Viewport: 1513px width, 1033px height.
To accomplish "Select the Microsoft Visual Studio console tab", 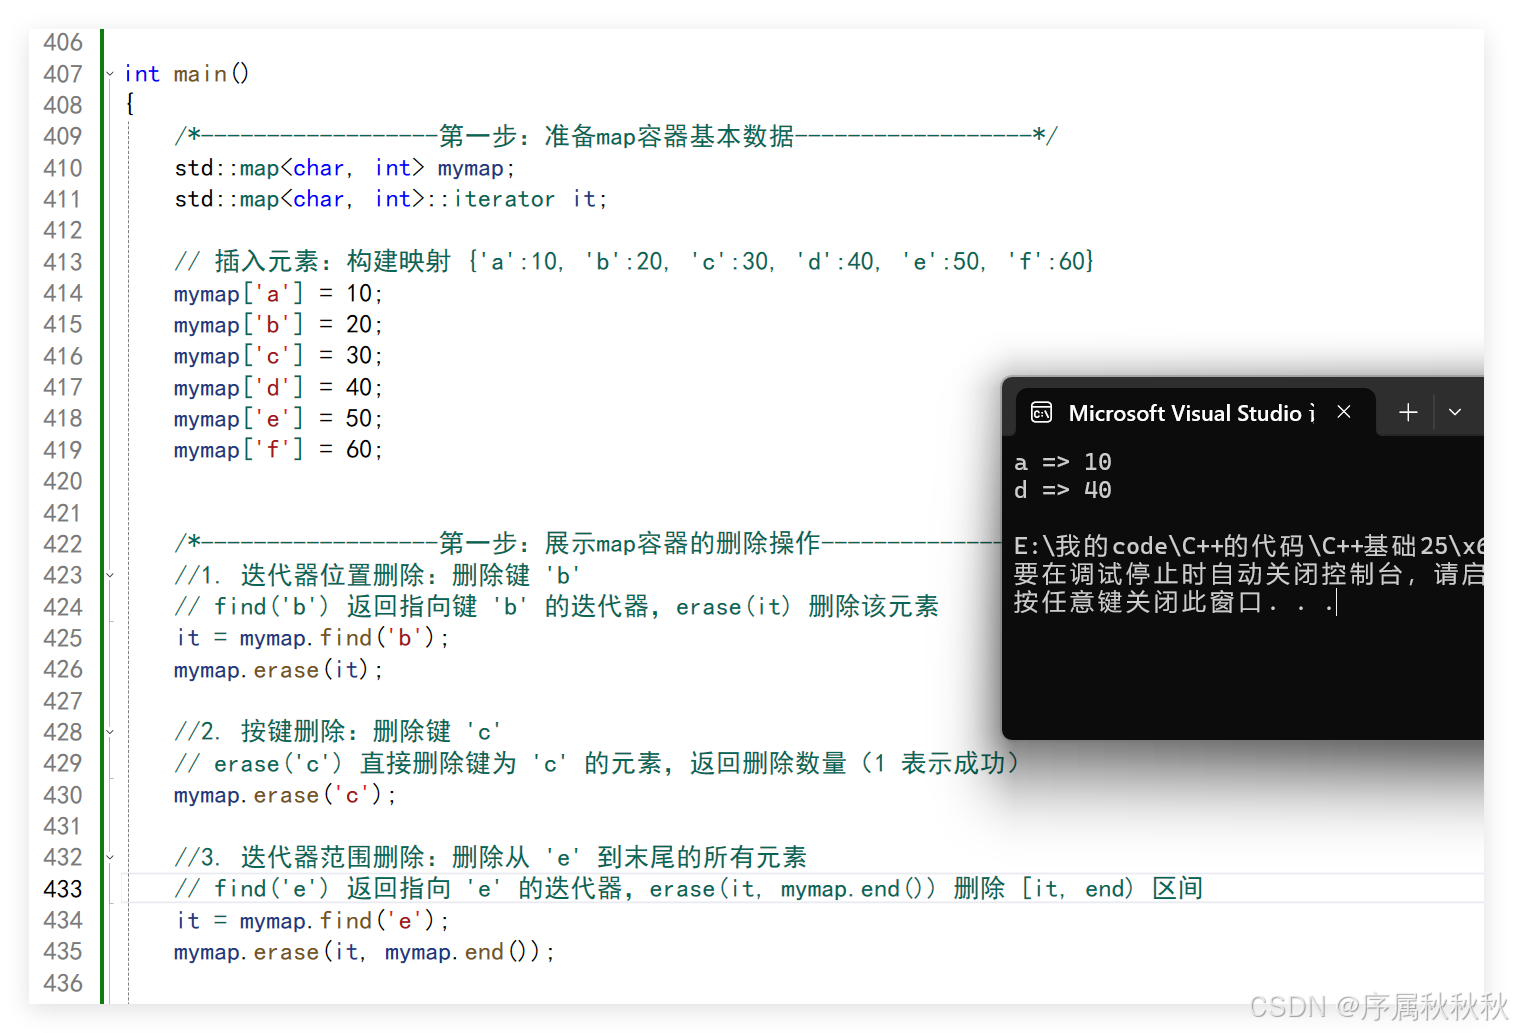I will coord(1196,412).
